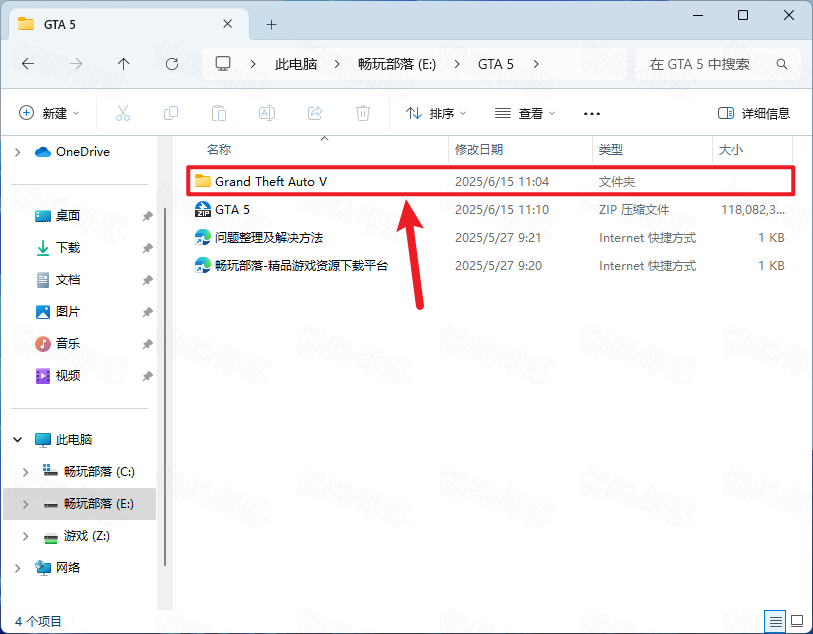Select the GTA 5 ZIP file icon
This screenshot has height=634, width=813.
(203, 209)
